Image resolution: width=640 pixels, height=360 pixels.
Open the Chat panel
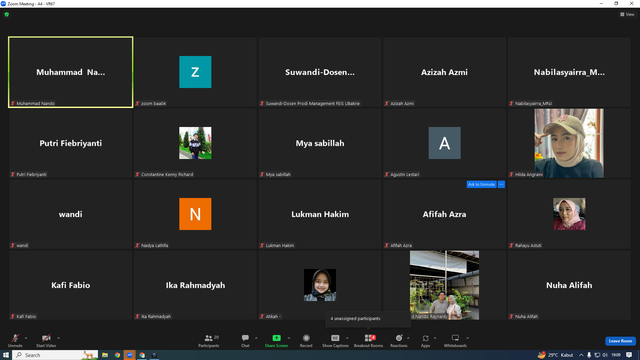245,340
